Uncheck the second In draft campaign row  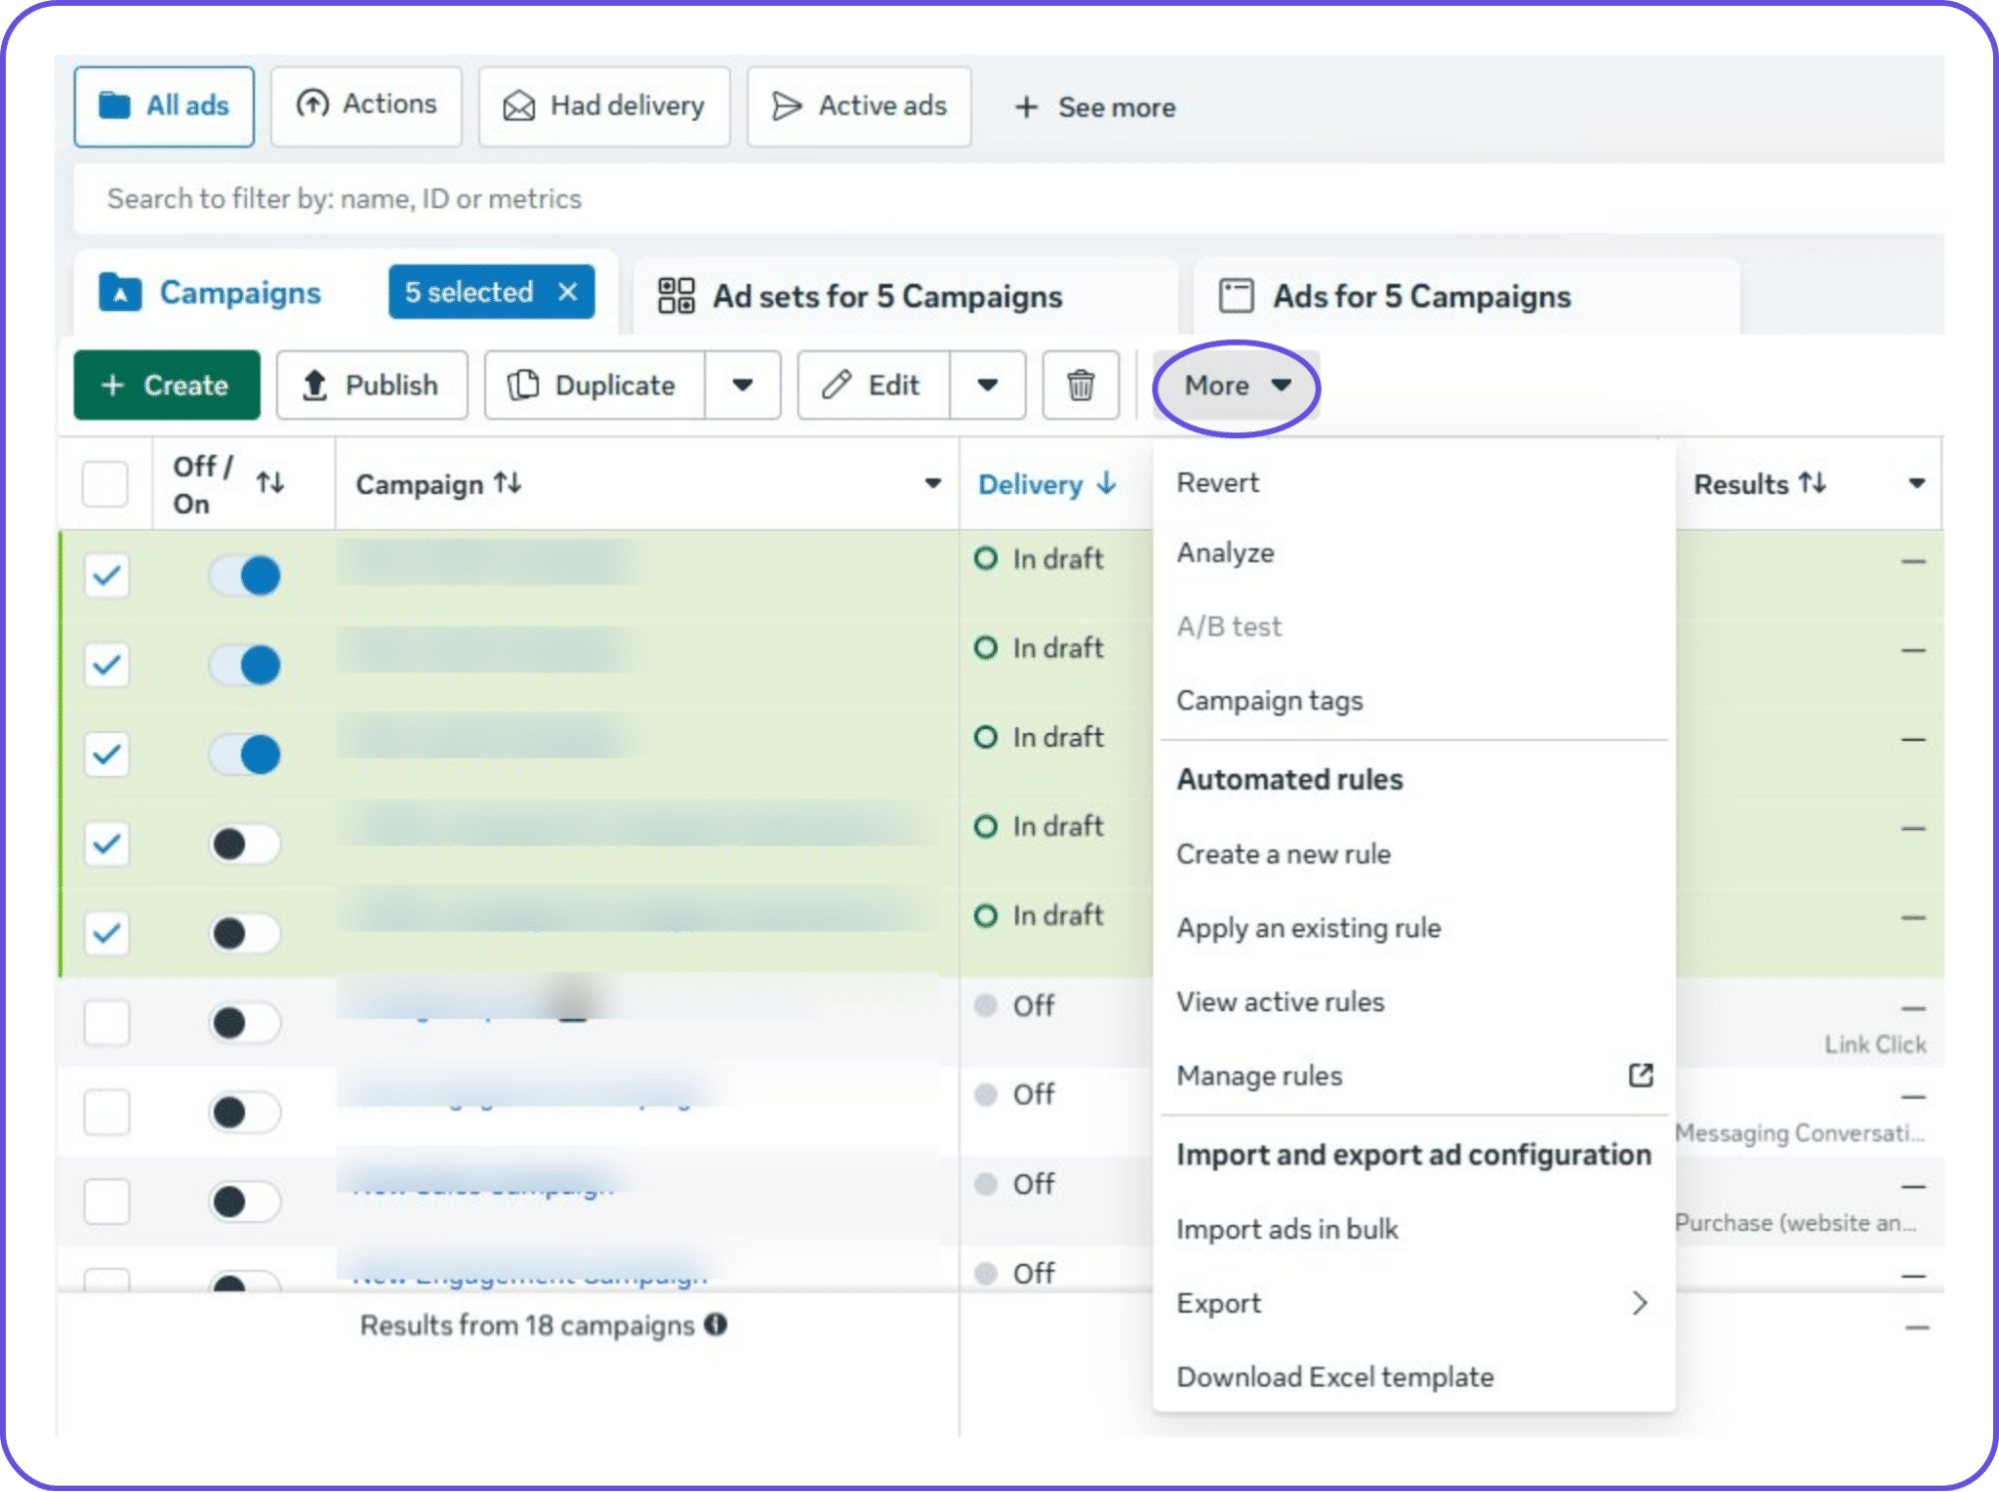point(106,665)
